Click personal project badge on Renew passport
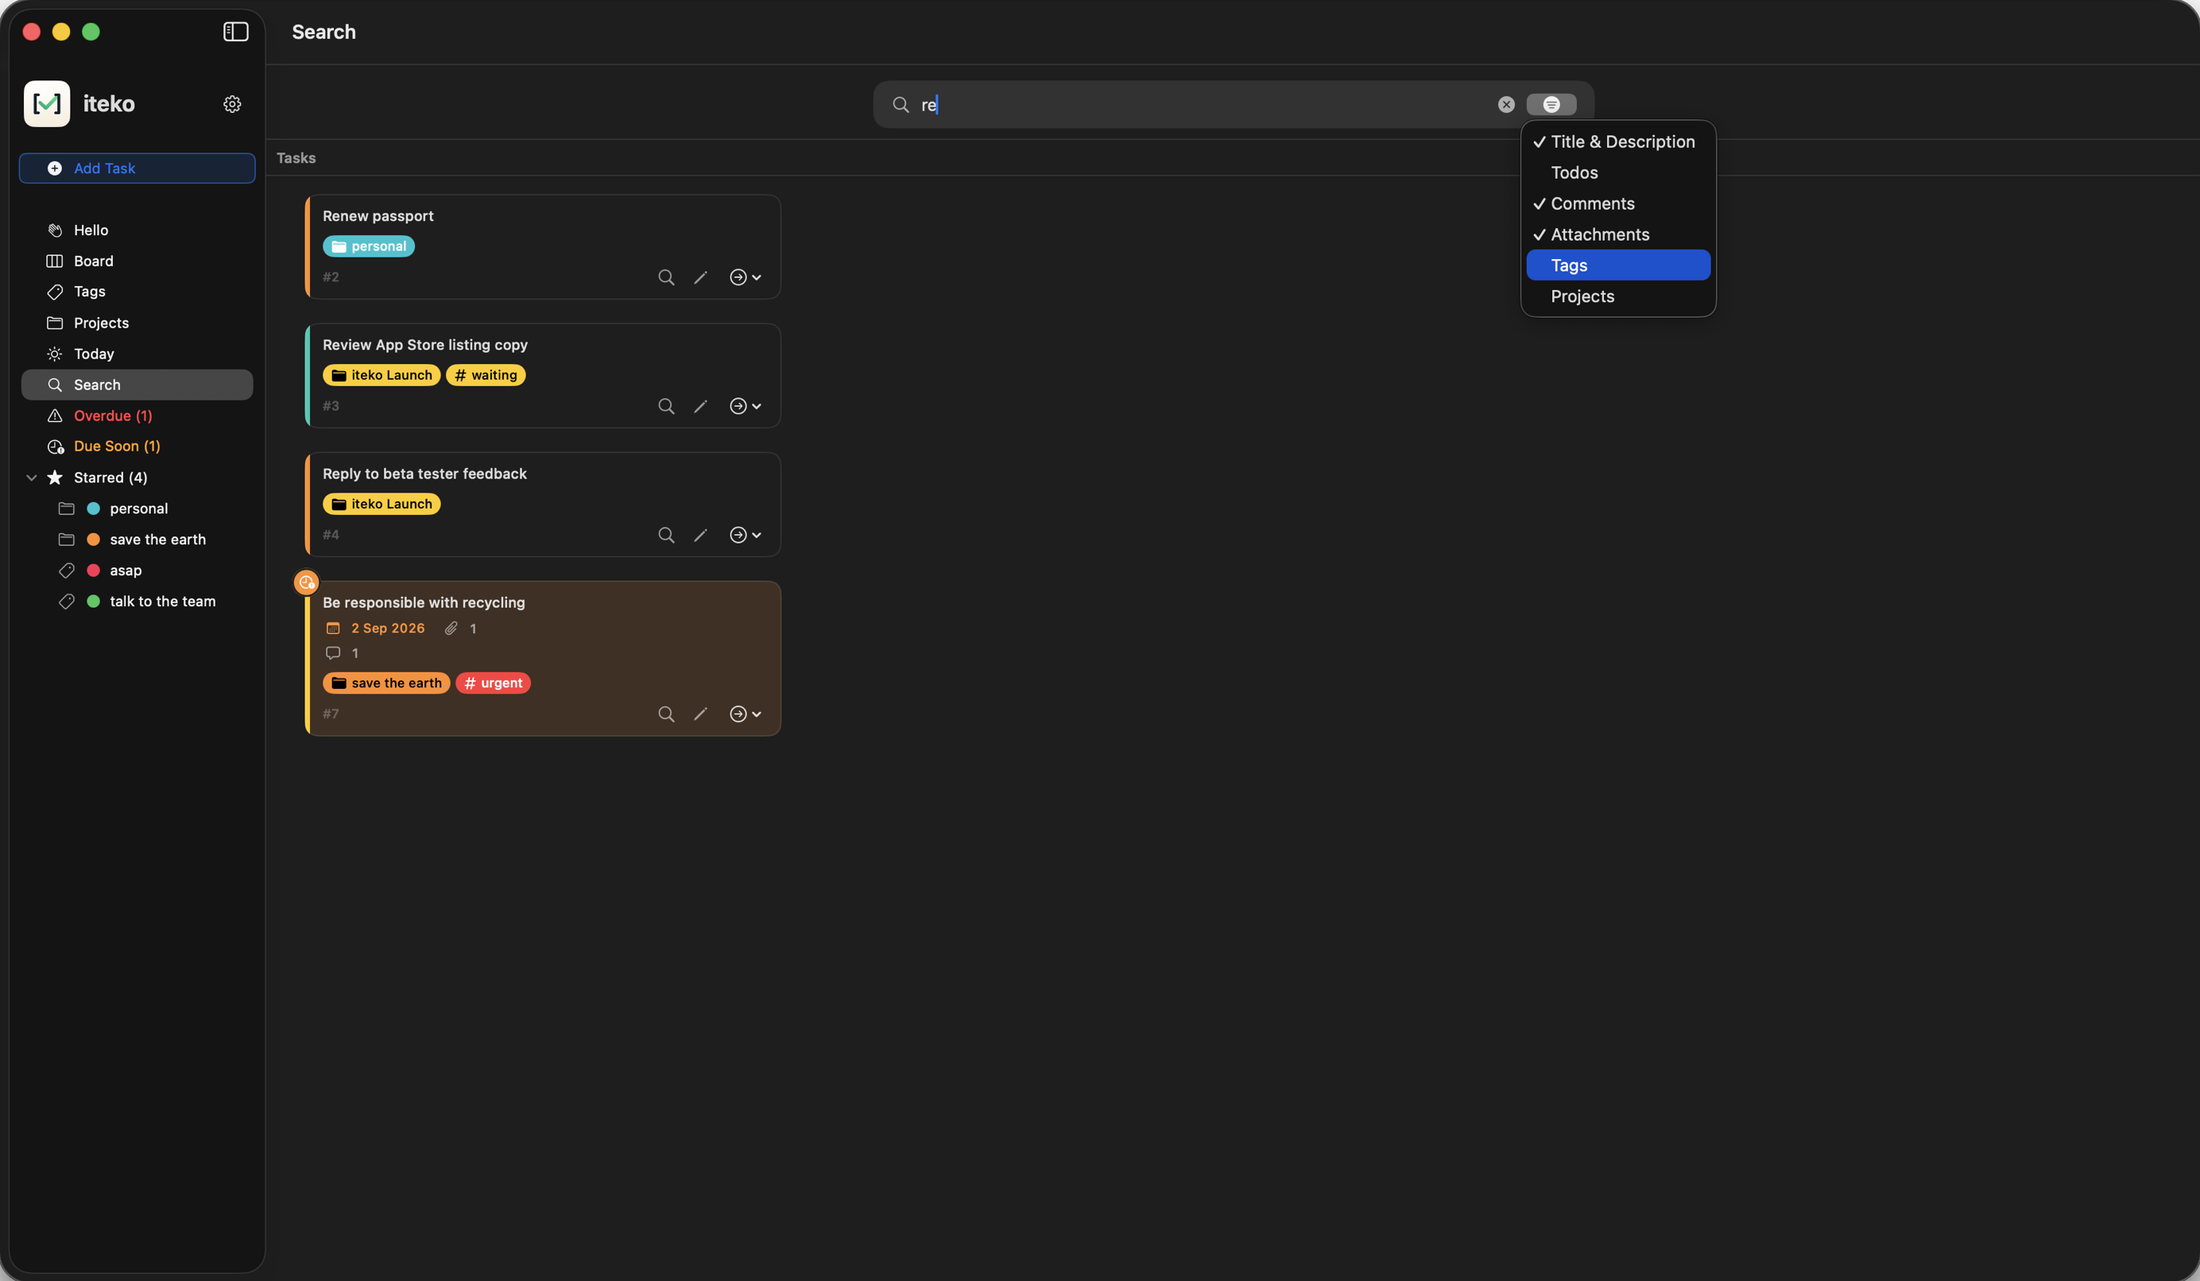This screenshot has height=1281, width=2200. coord(368,246)
